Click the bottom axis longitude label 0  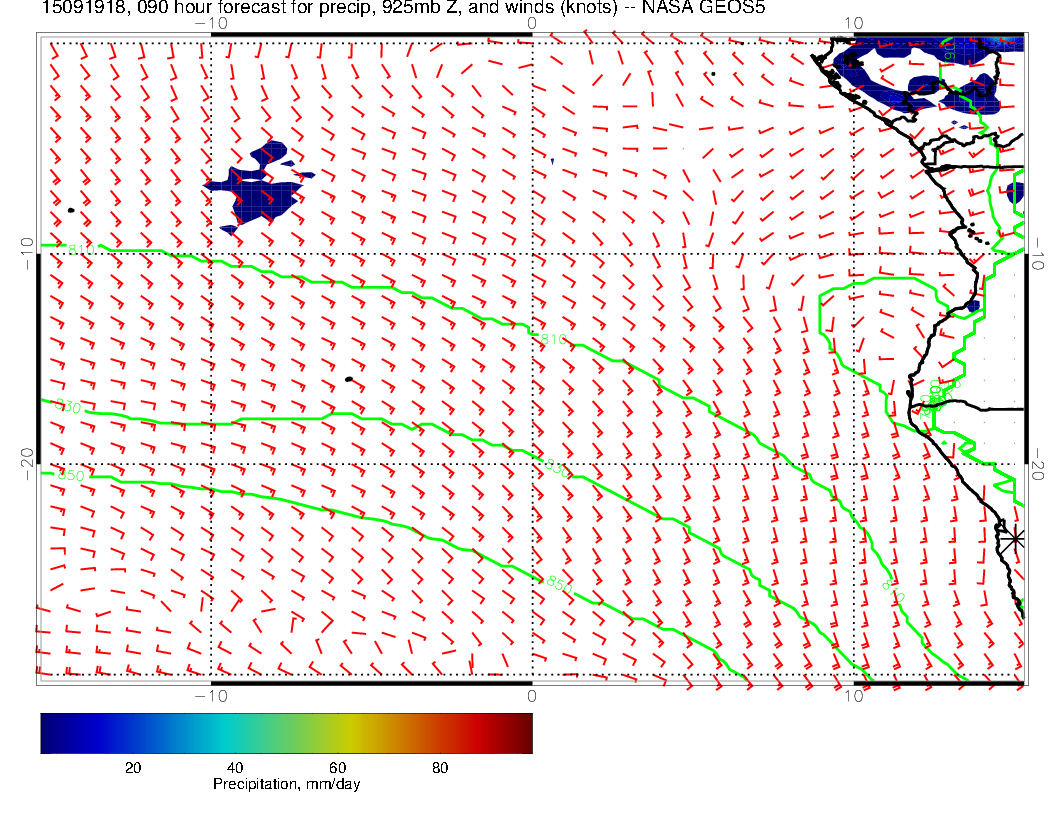point(531,696)
